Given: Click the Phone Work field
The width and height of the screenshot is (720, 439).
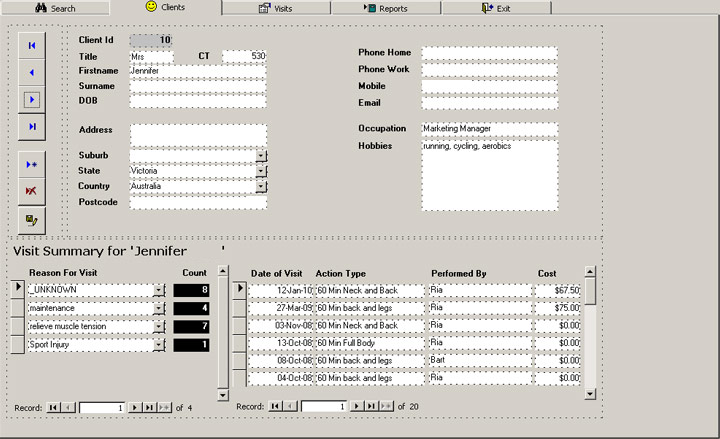Looking at the screenshot, I should [489, 70].
